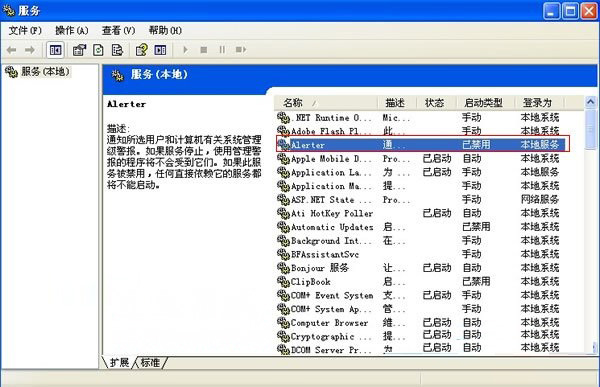Switch to the 扩展 tab
Viewport: 600px width, 387px height.
(119, 362)
